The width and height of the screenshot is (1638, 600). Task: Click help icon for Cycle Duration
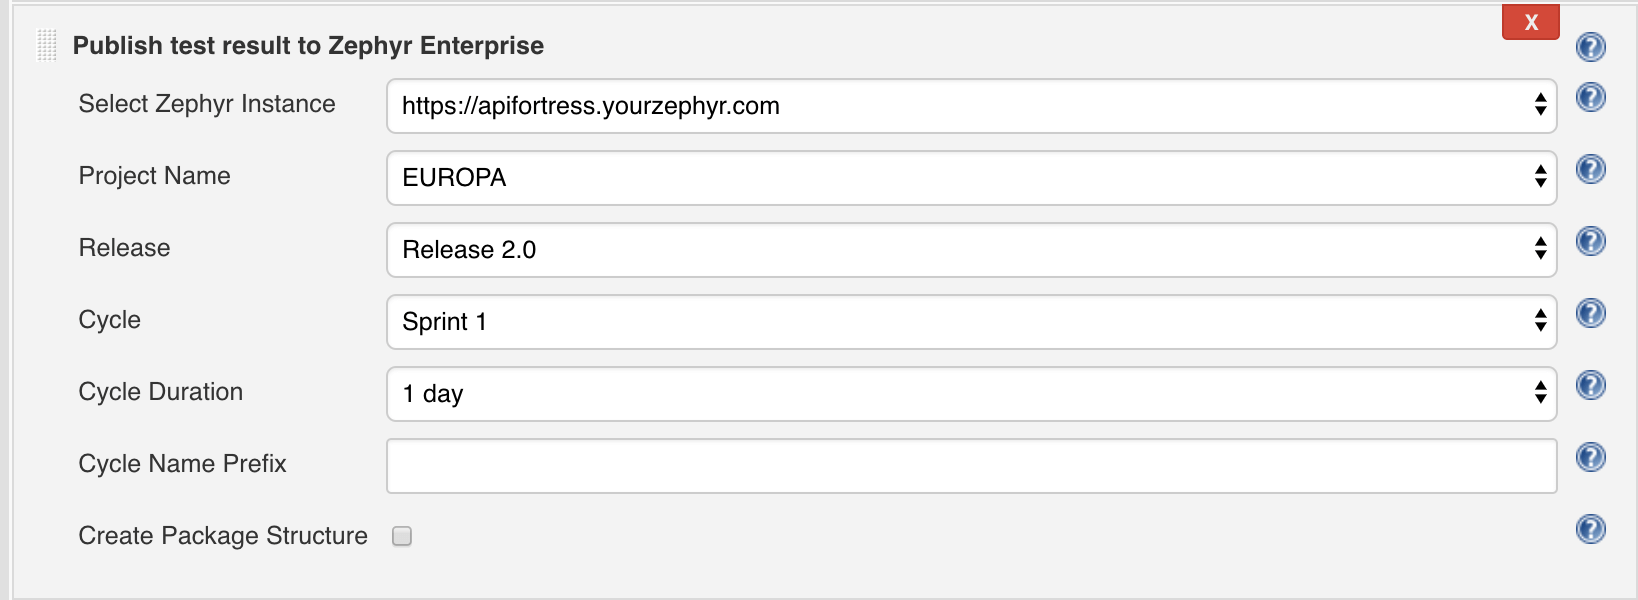pyautogui.click(x=1590, y=385)
